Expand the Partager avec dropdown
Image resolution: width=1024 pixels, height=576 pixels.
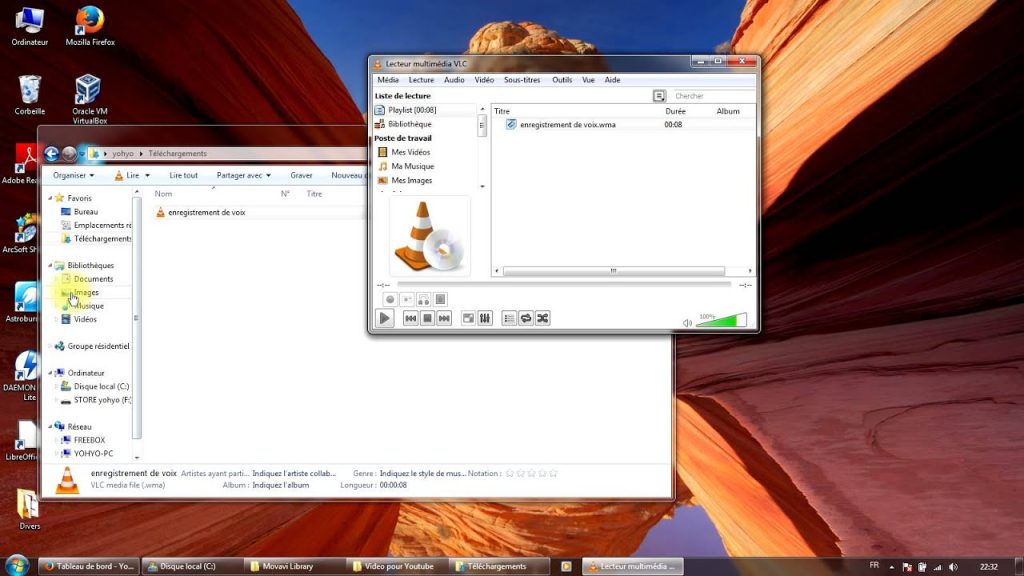[x=243, y=175]
